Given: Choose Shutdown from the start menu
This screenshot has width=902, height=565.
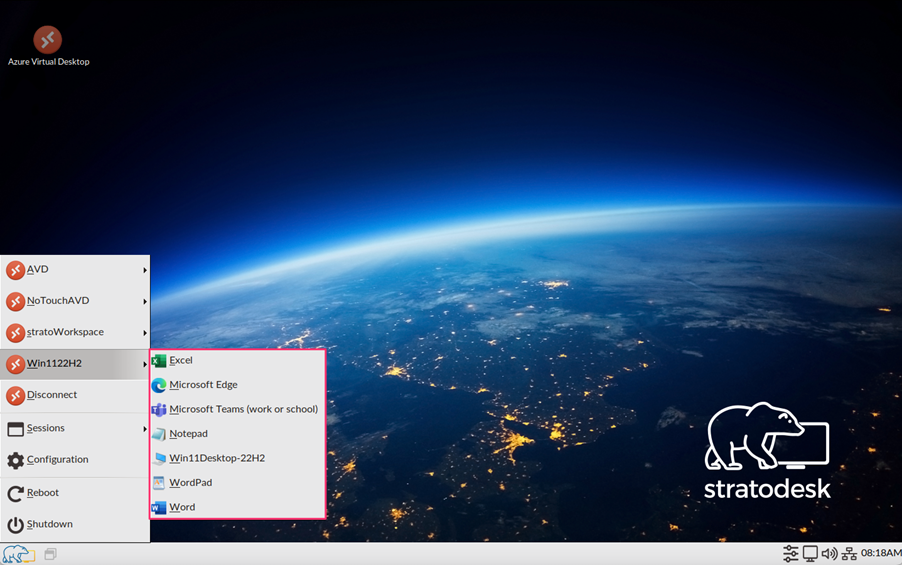Looking at the screenshot, I should (75, 525).
